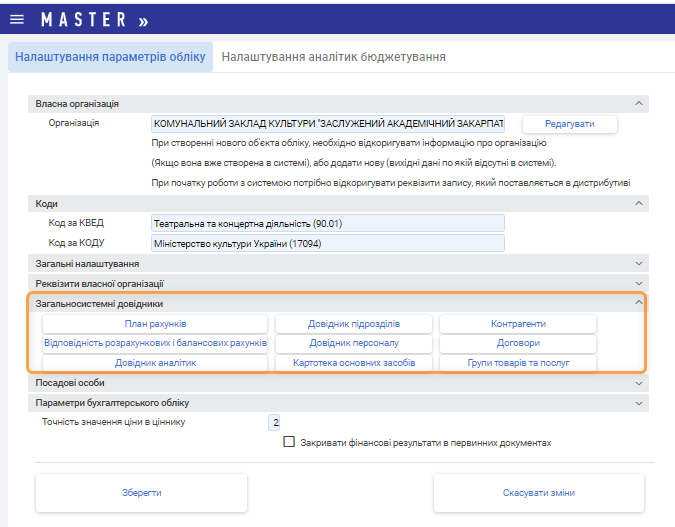Switch to Налаштування аналітик бюджетування tab
Image resolution: width=675 pixels, height=527 pixels.
[333, 57]
